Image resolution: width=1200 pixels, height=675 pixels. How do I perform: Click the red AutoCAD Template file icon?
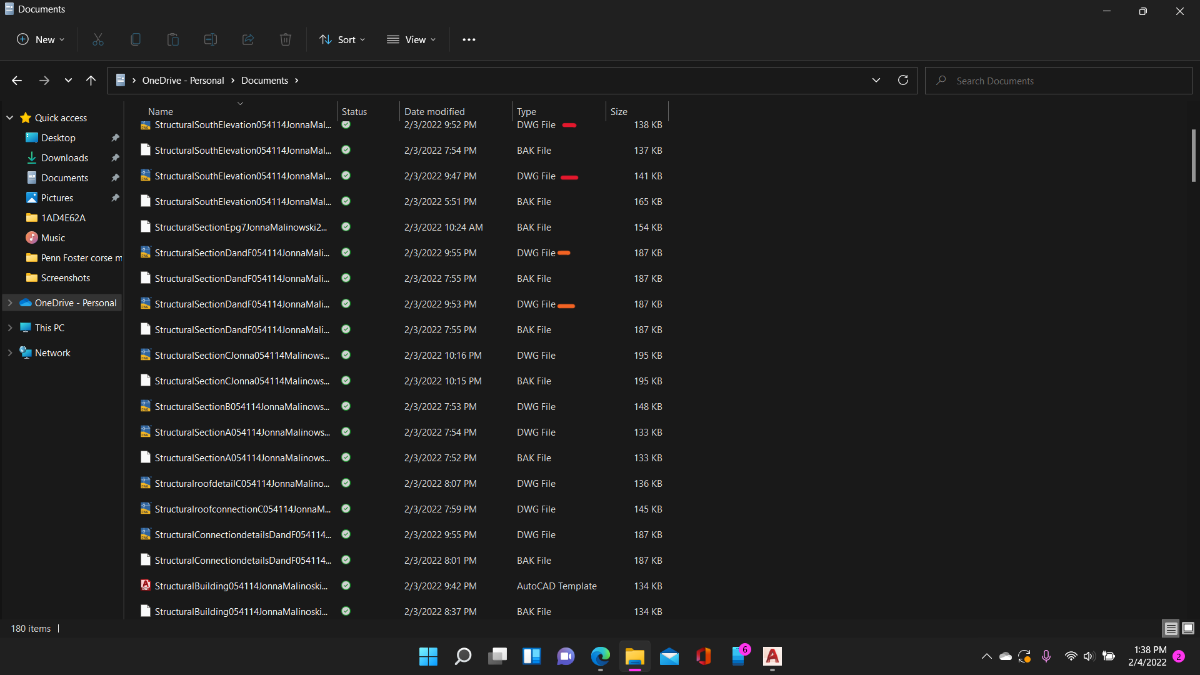pyautogui.click(x=146, y=586)
